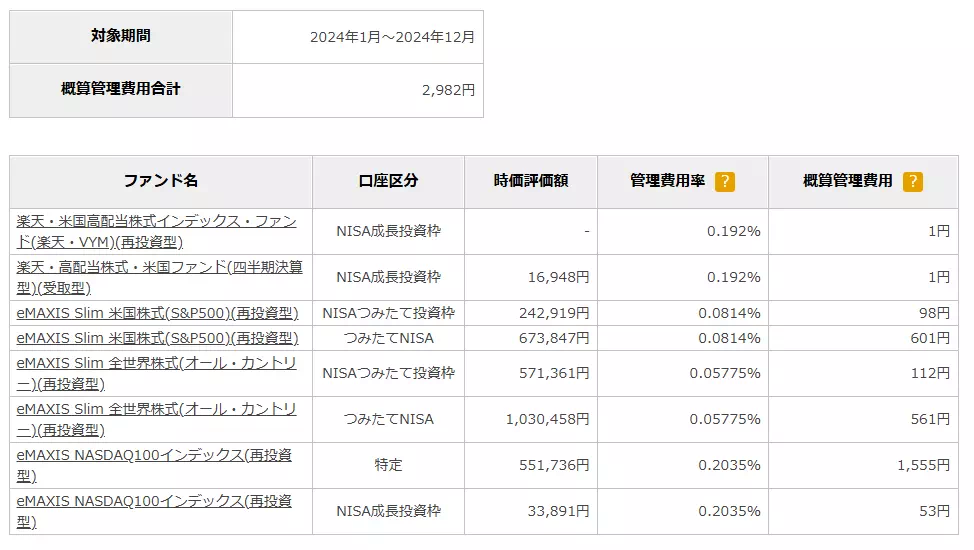Select the 673,847円 valuation cell
The image size is (974, 550).
click(531, 338)
